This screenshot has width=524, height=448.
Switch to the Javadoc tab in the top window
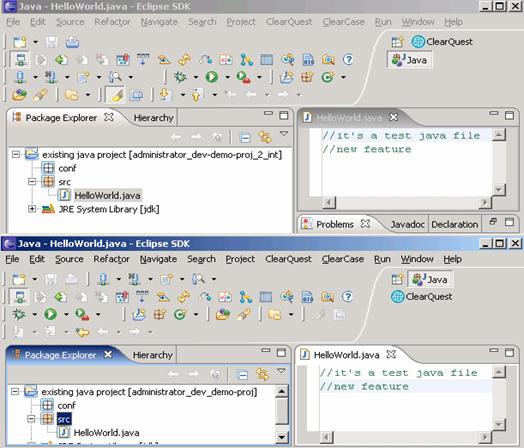pyautogui.click(x=407, y=225)
